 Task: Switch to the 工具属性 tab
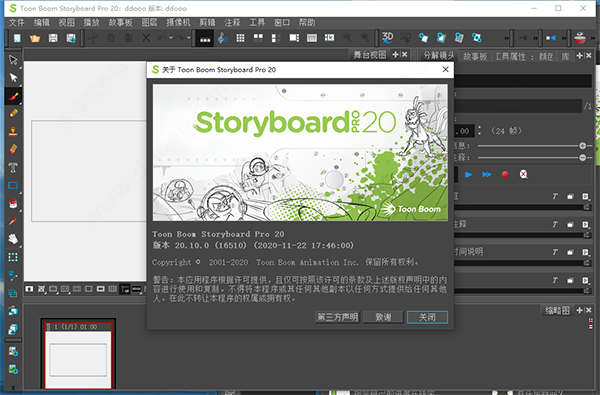tap(510, 57)
